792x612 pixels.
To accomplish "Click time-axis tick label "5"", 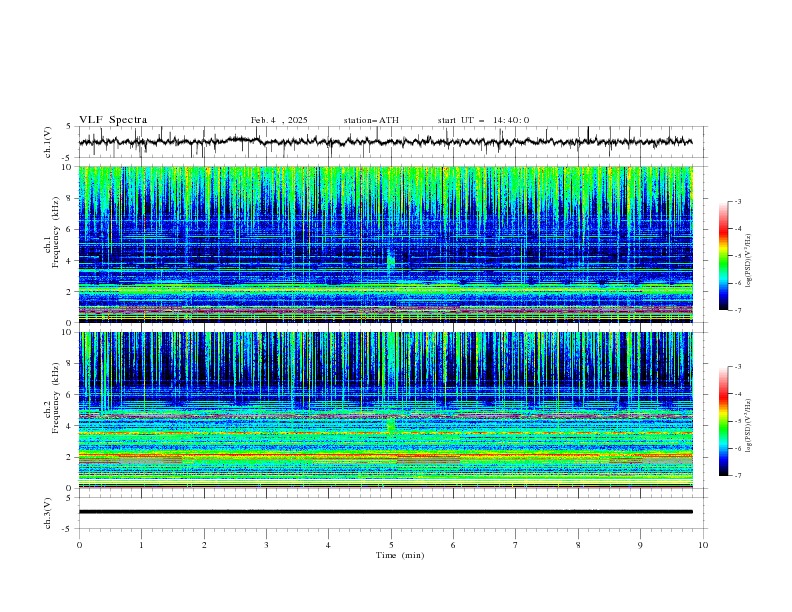I will click(x=391, y=545).
